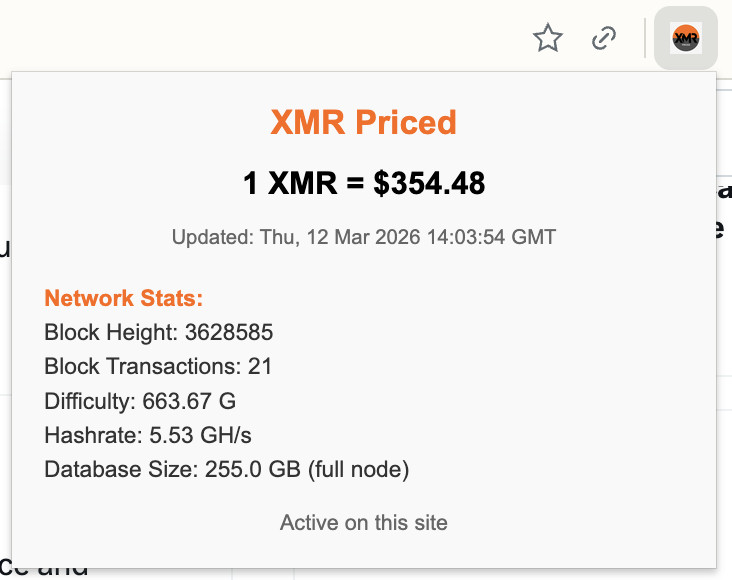The height and width of the screenshot is (580, 732).
Task: Click the Network Stats heading
Action: tap(124, 298)
